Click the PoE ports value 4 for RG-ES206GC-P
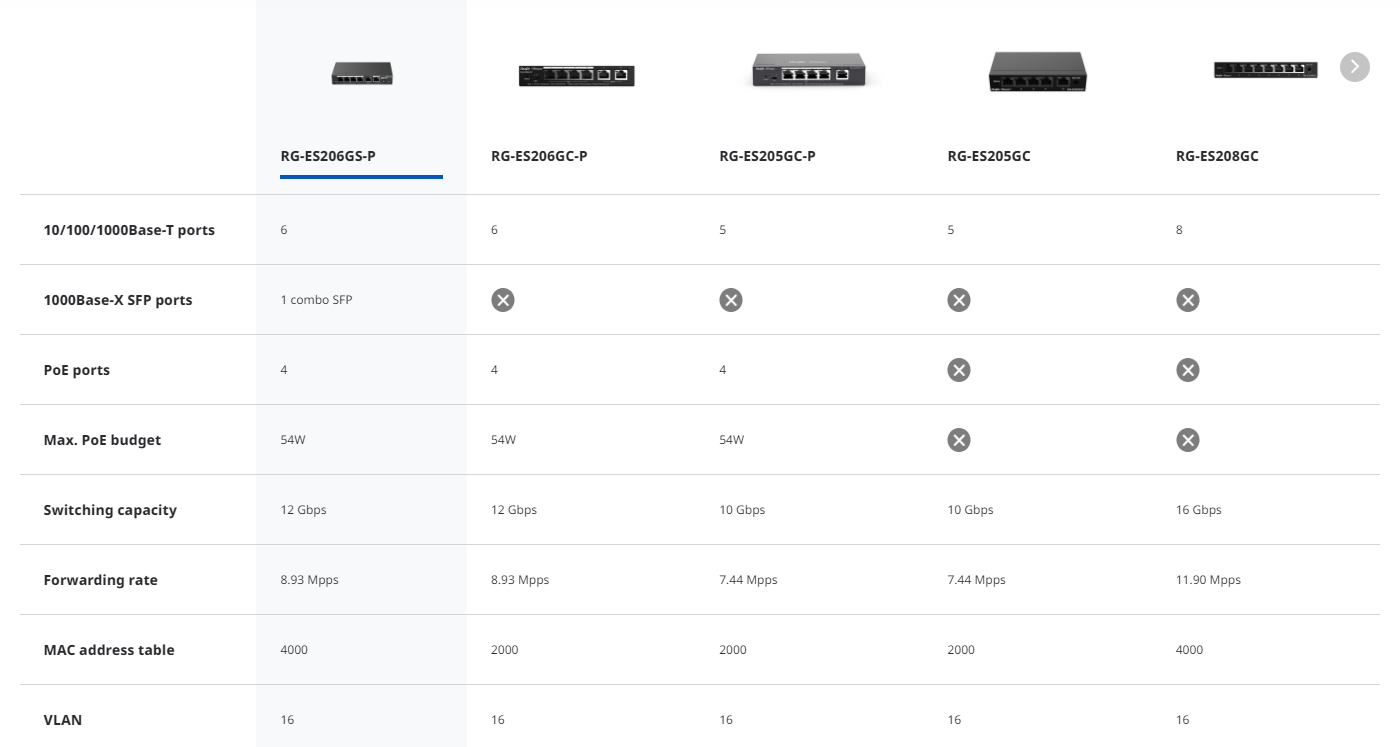 point(494,370)
